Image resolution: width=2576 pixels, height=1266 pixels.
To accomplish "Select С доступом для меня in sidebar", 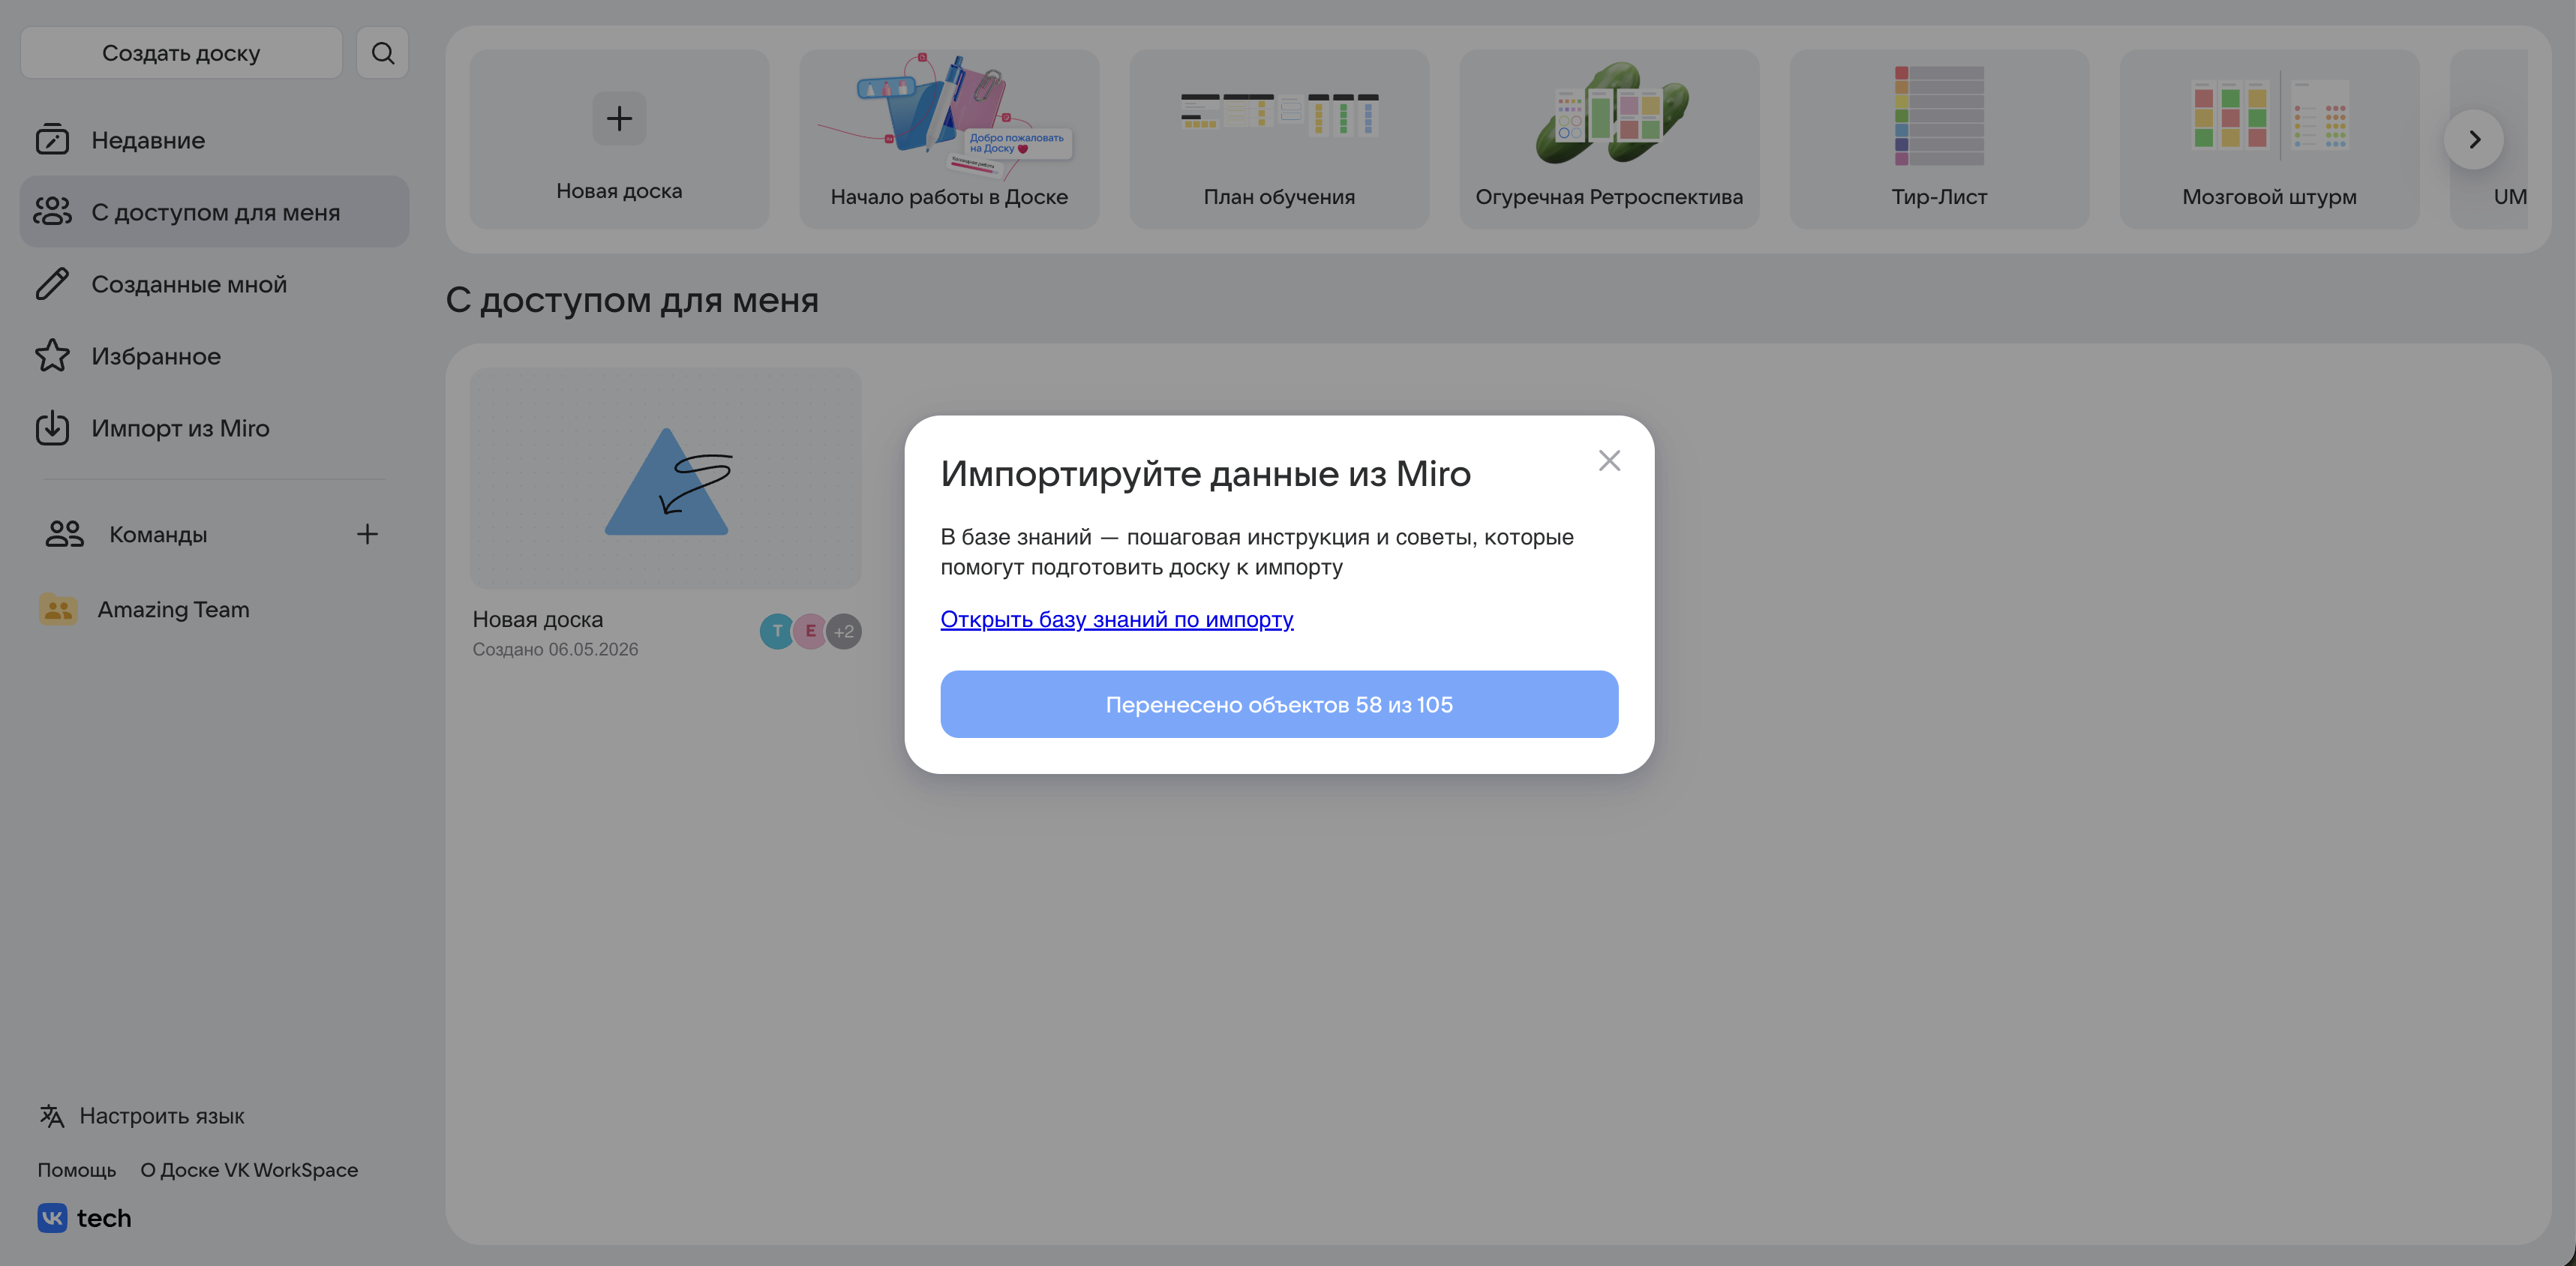I will tap(214, 212).
